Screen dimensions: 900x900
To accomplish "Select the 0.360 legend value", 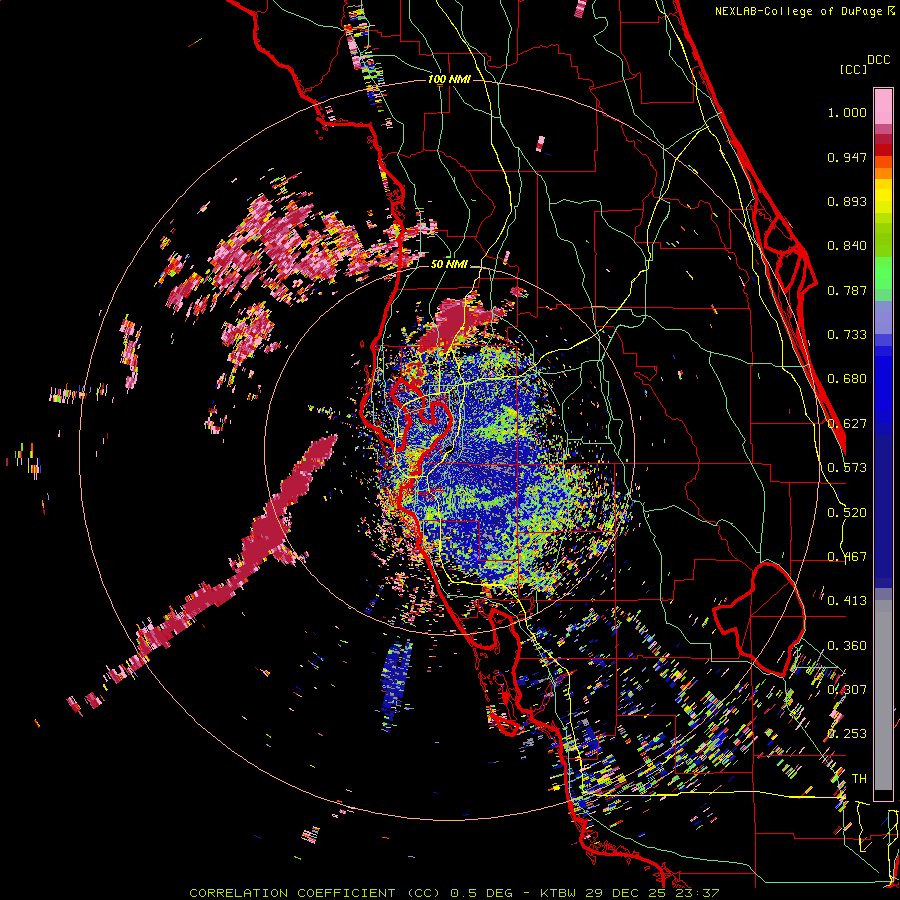I will [x=847, y=646].
